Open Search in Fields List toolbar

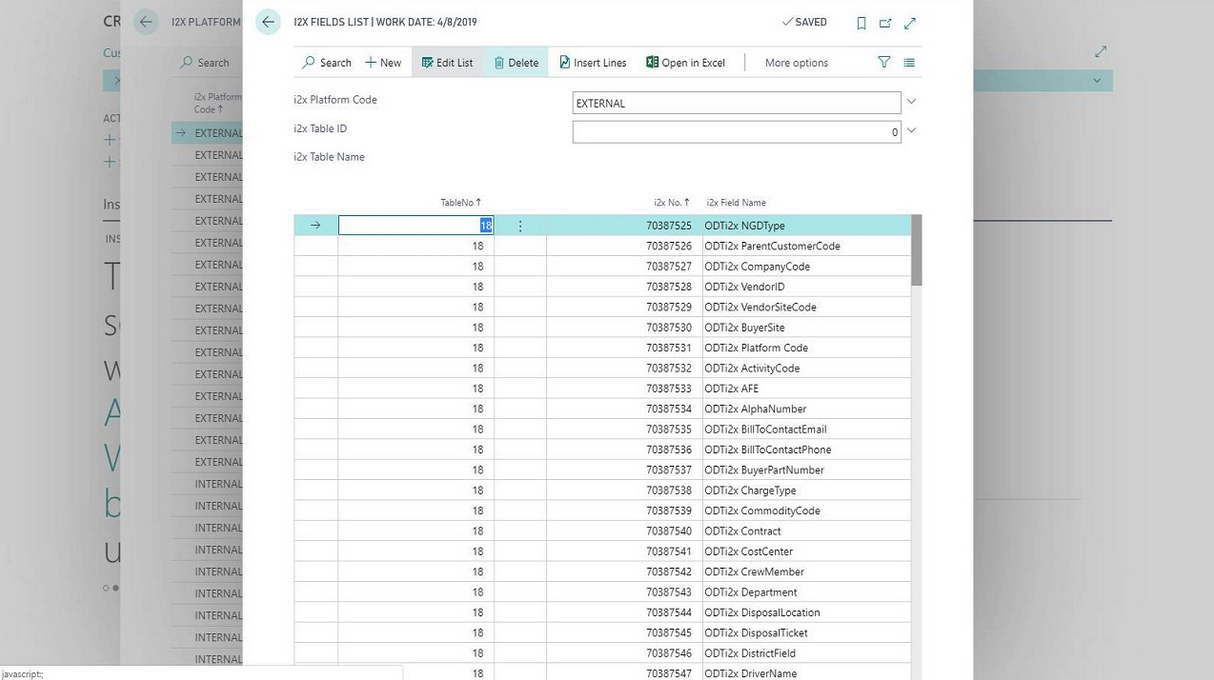[x=327, y=62]
